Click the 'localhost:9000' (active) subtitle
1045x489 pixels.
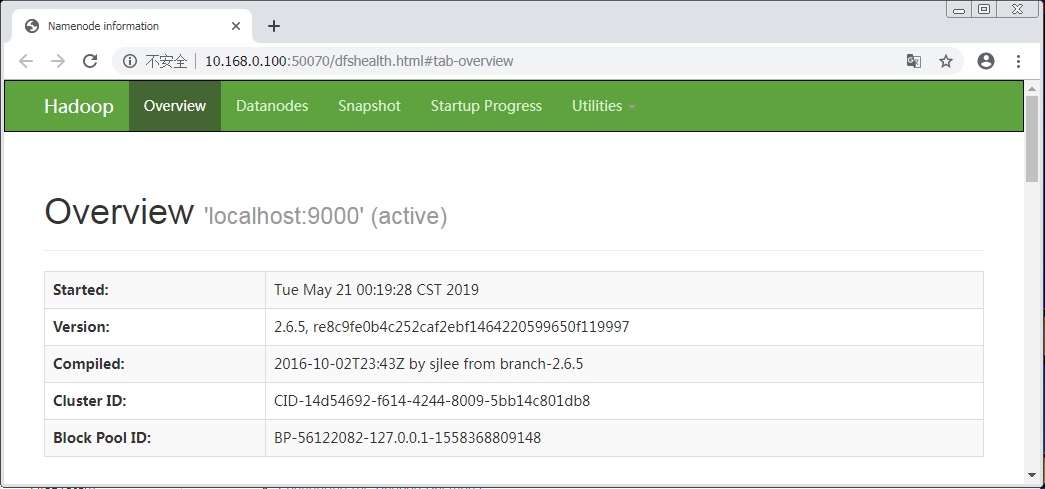click(x=325, y=216)
